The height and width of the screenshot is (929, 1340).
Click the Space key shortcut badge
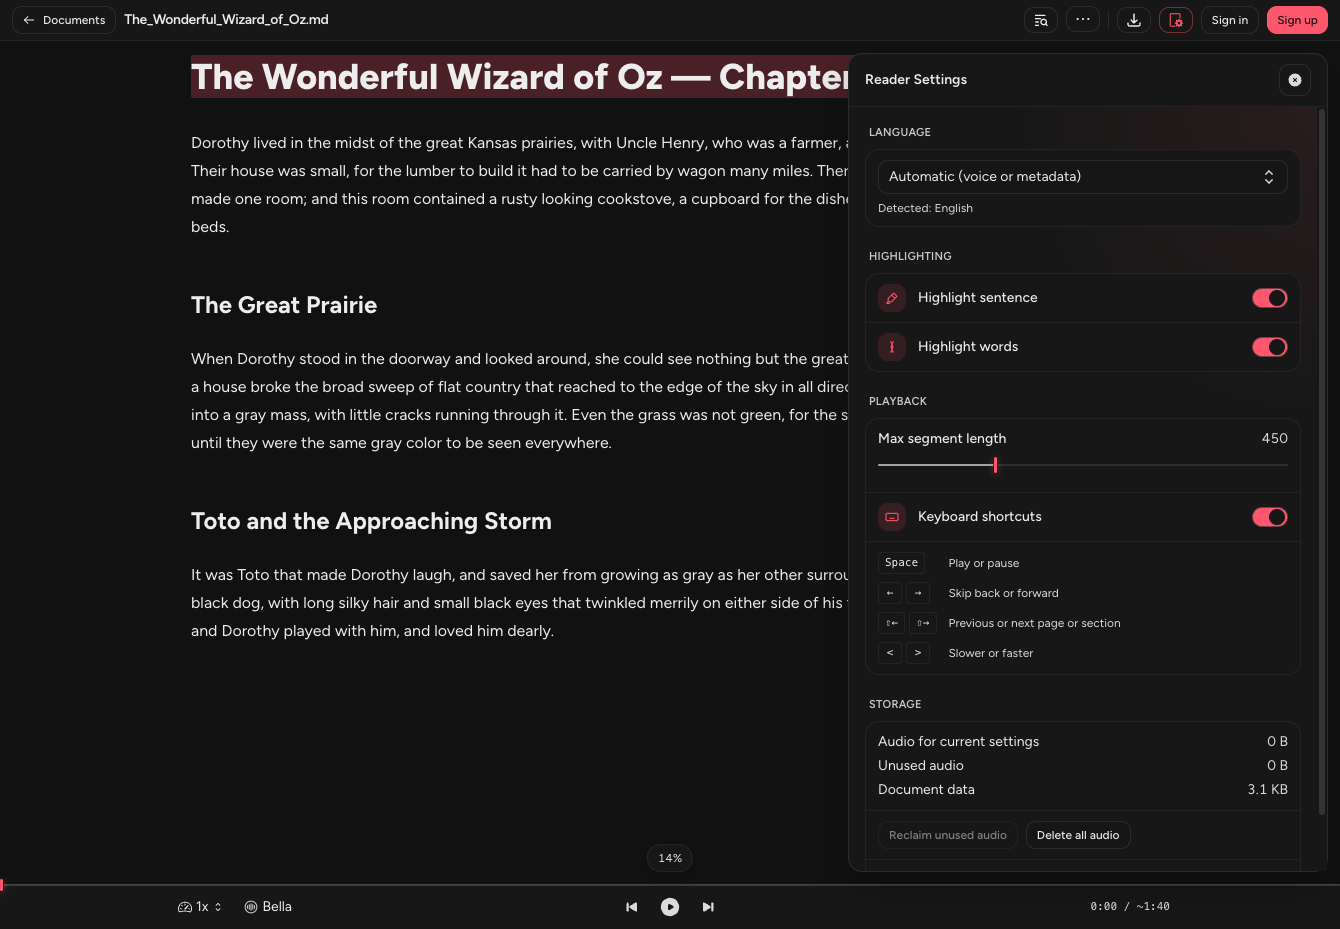901,563
